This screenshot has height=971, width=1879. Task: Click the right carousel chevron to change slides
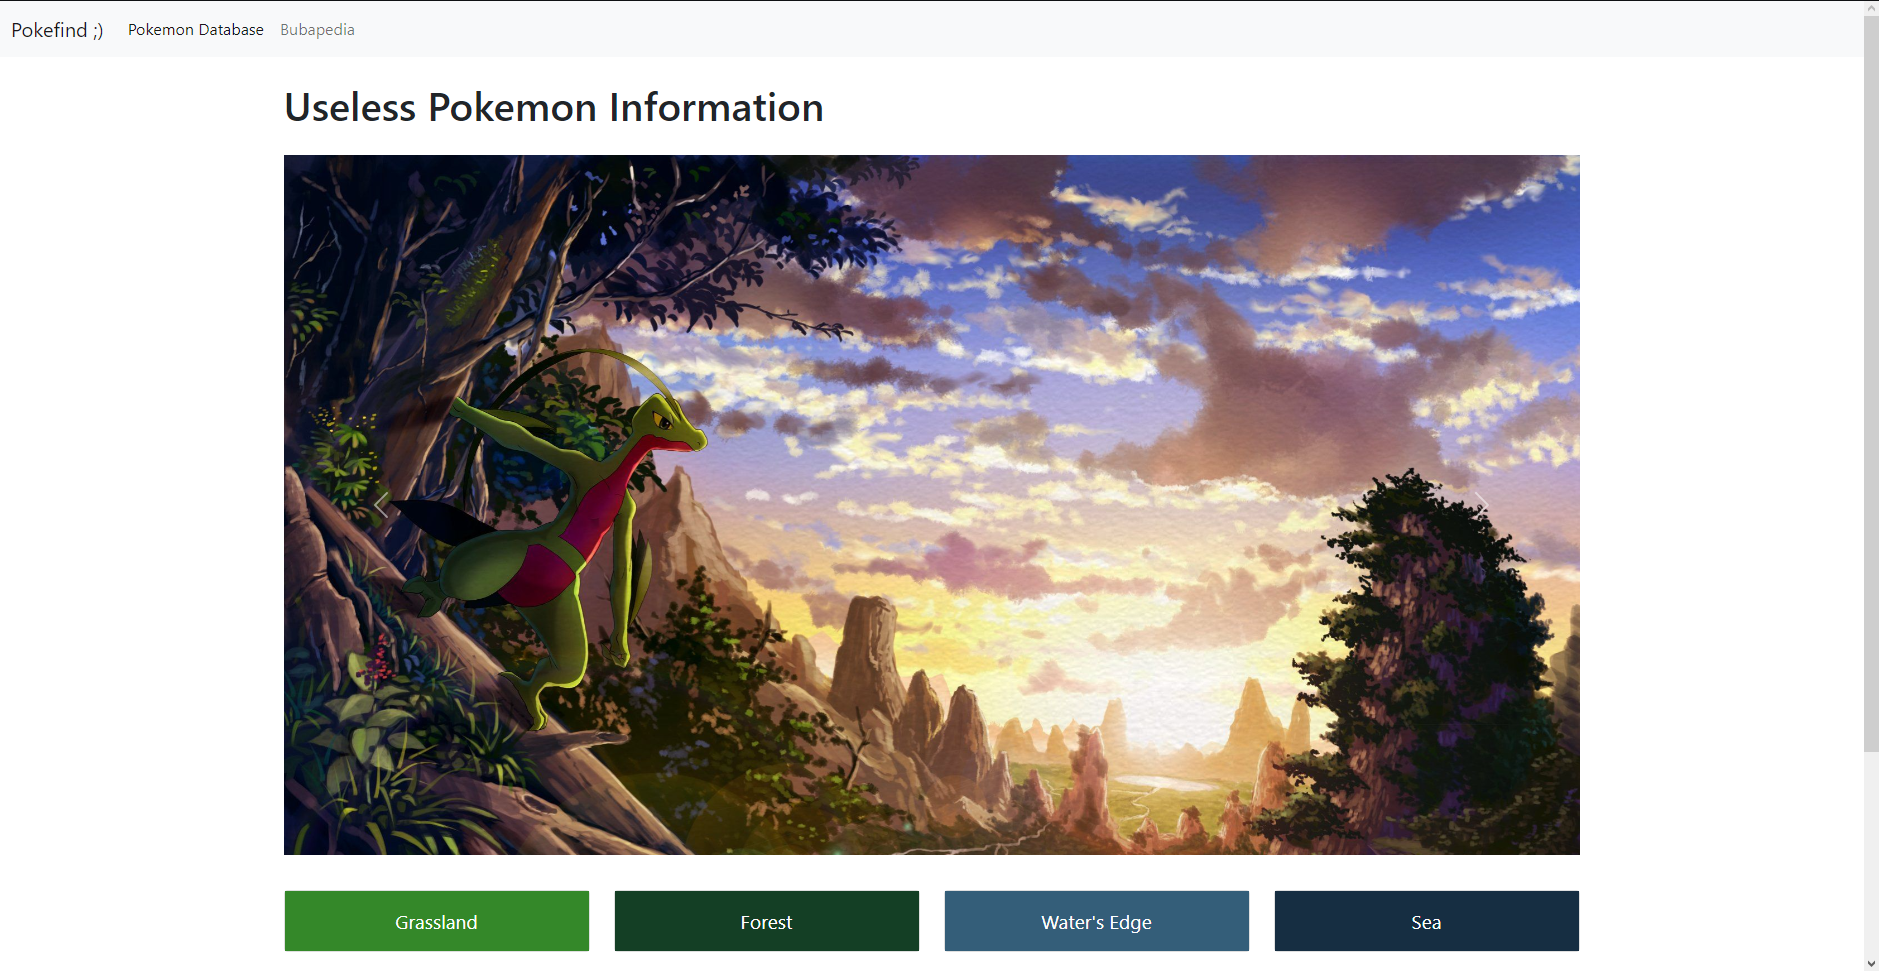pos(1484,505)
